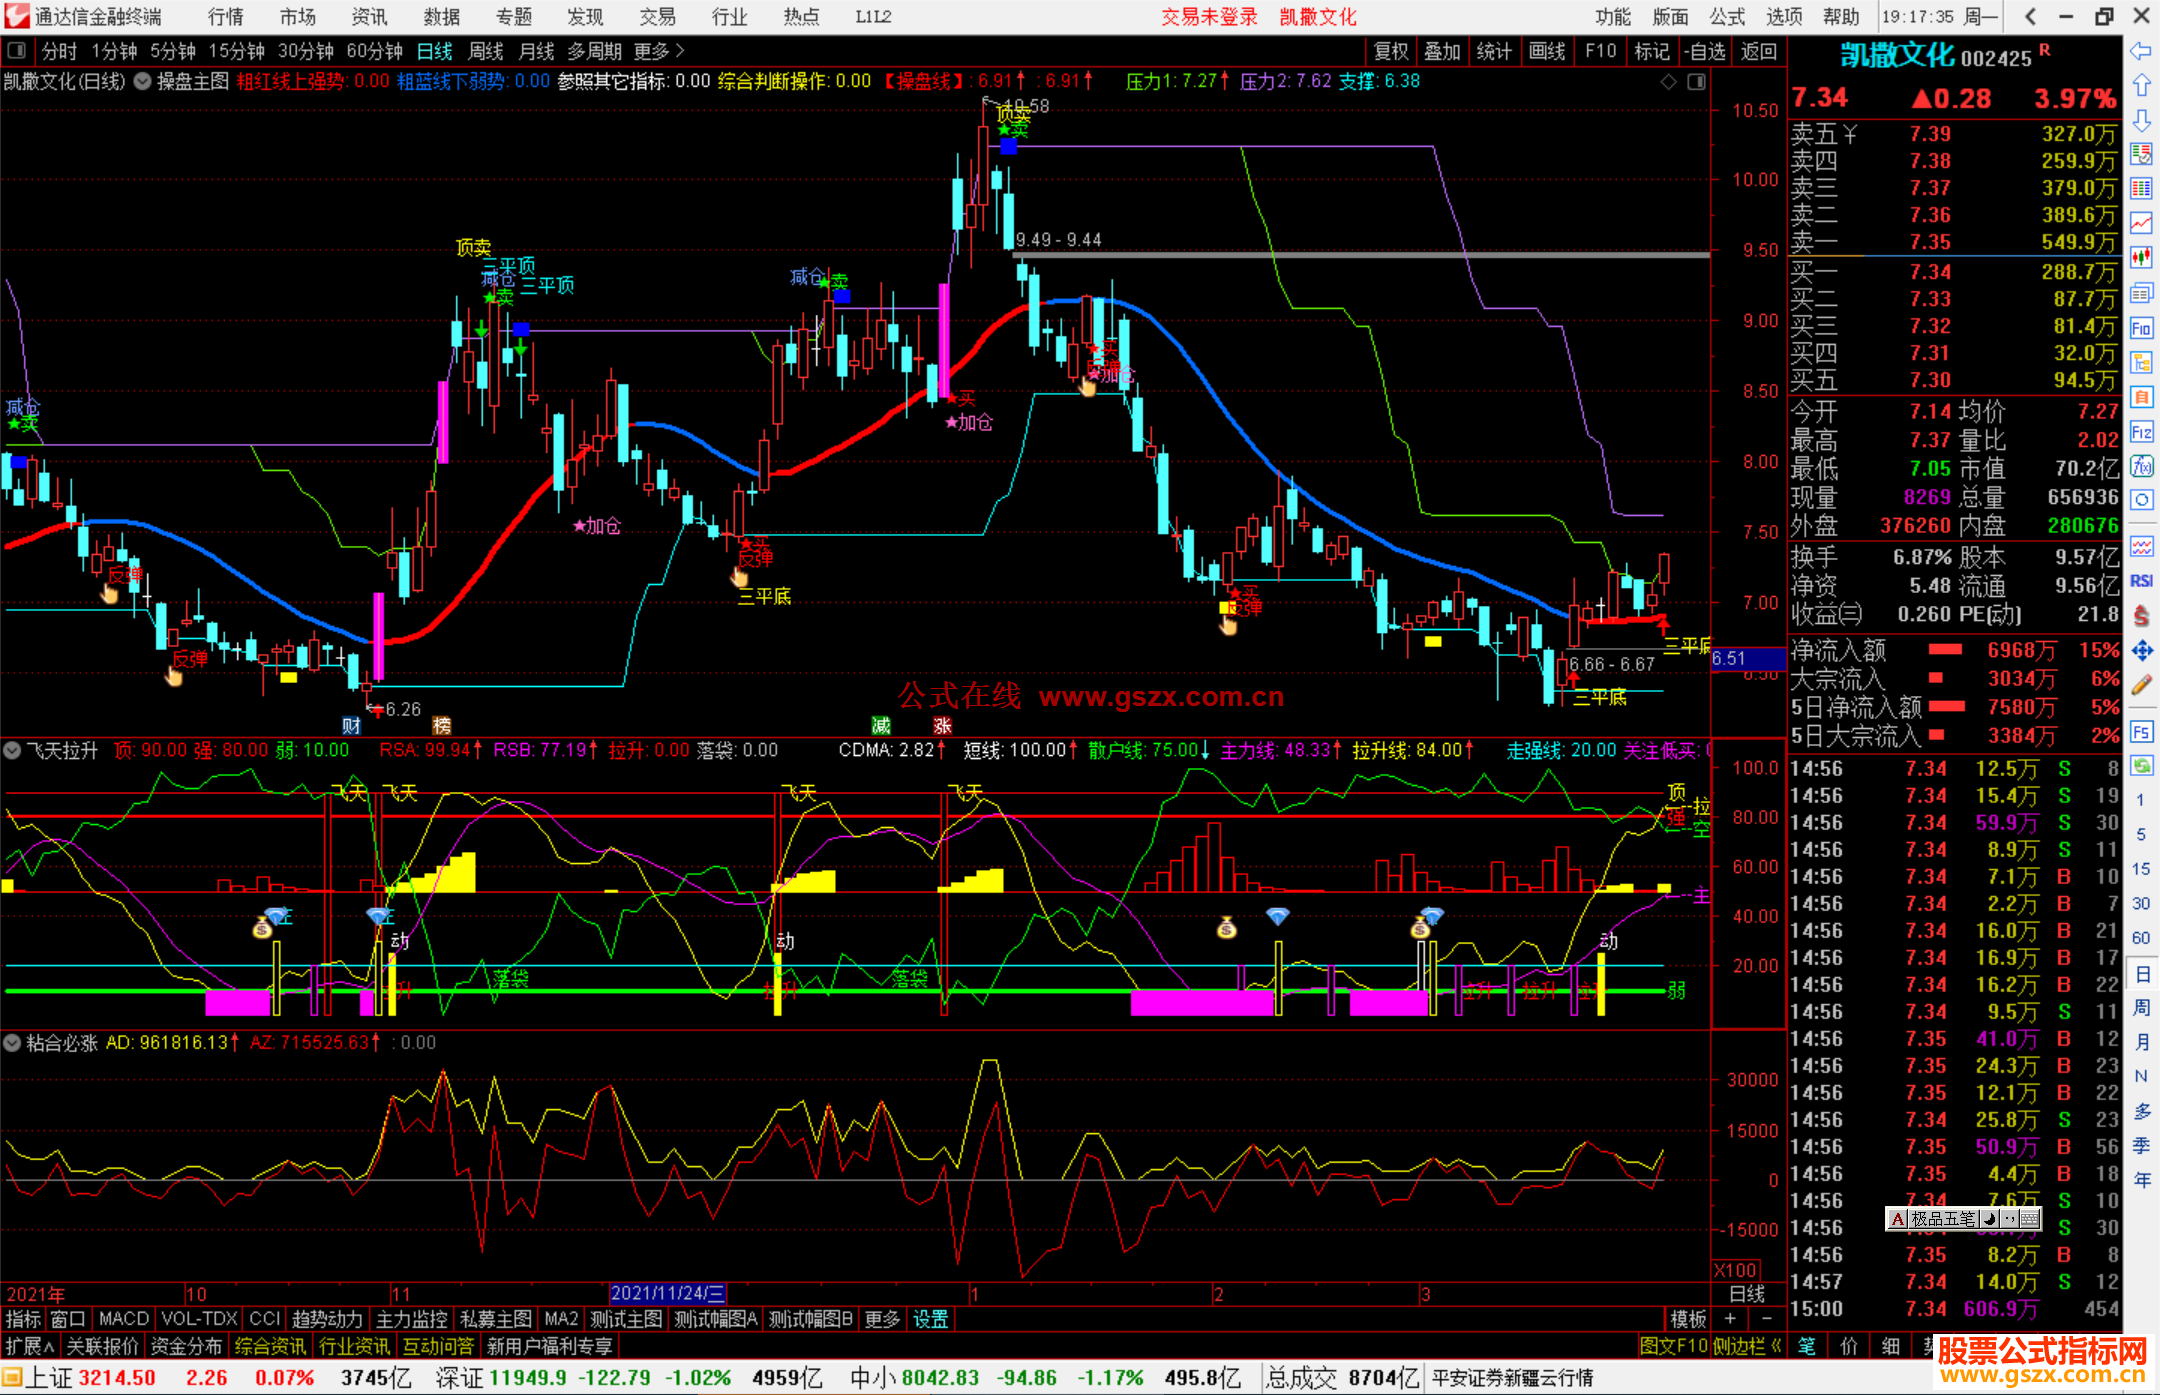Click the stacked news windows sidebar icon
Image resolution: width=2160 pixels, height=1395 pixels.
pyautogui.click(x=2141, y=293)
